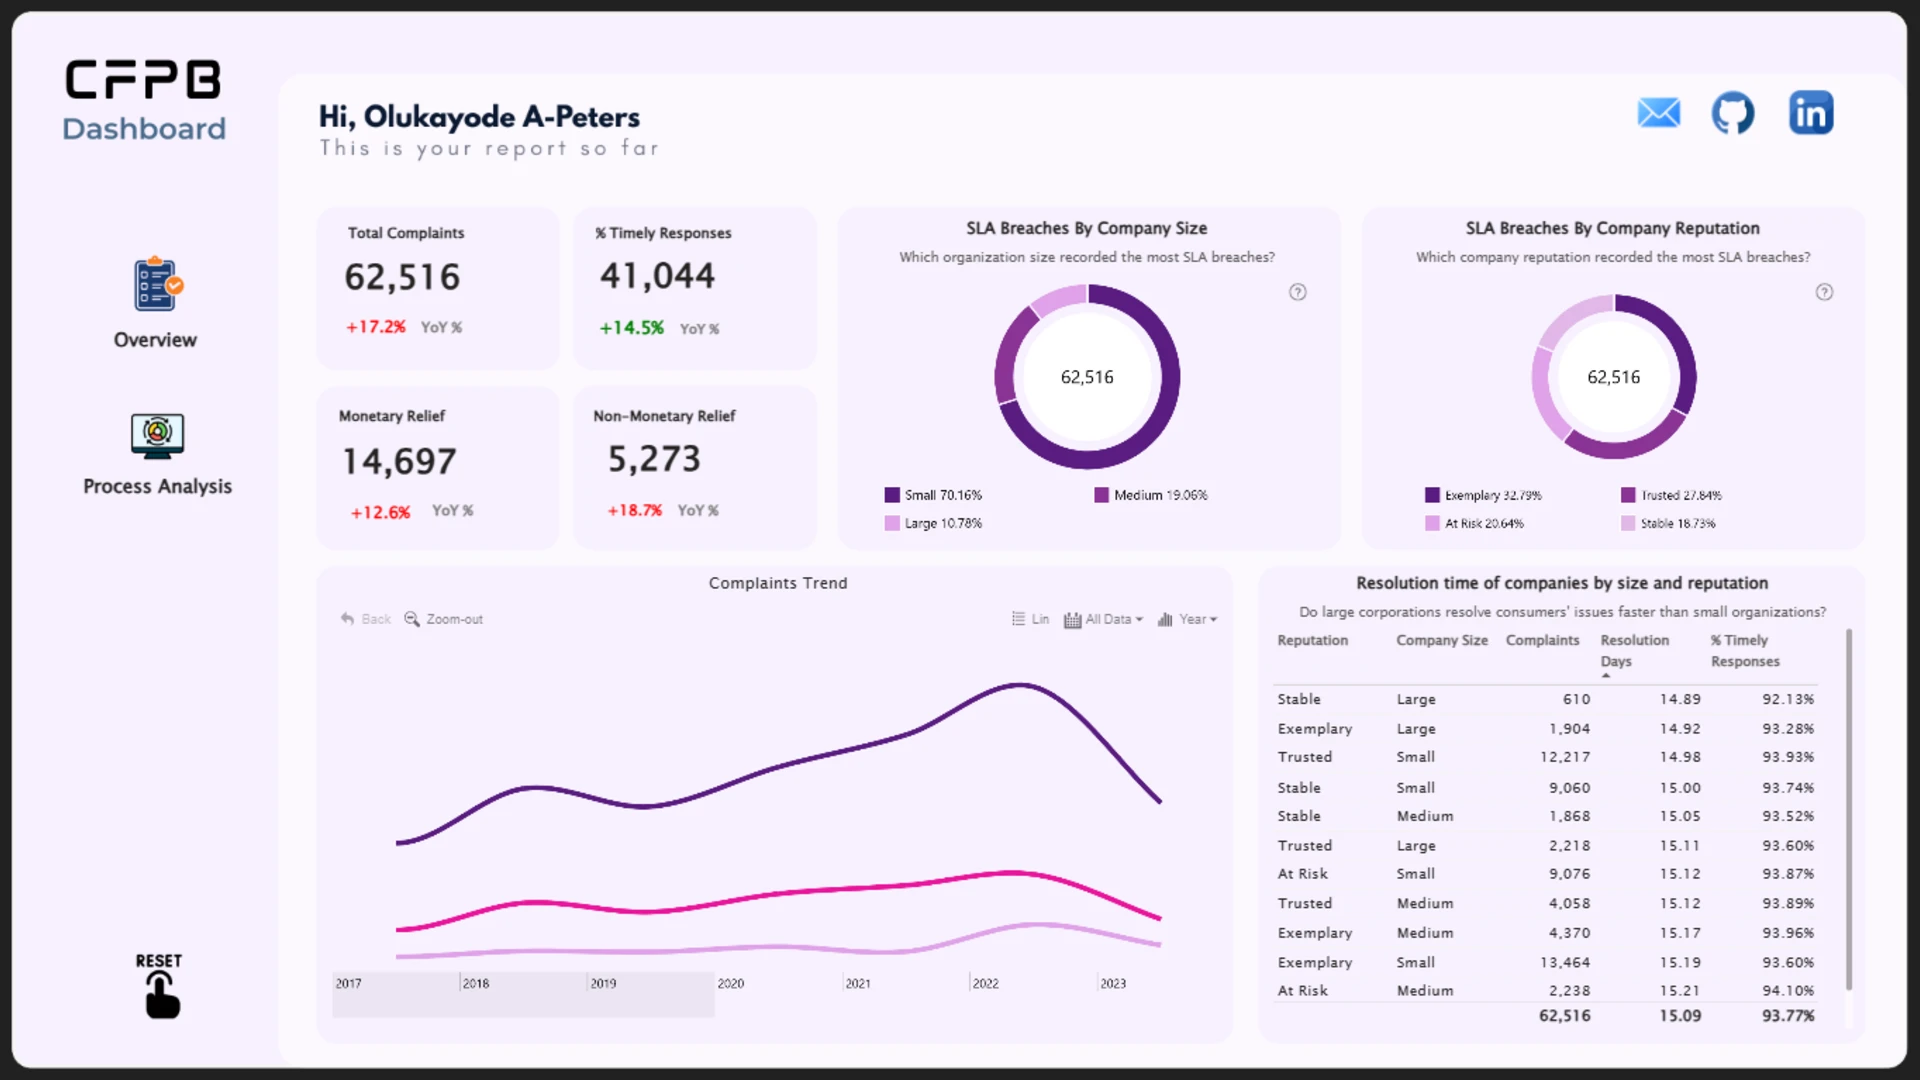Sort table by Complaints column header
Image resolution: width=1920 pixels, height=1080 pixels.
pos(1543,640)
